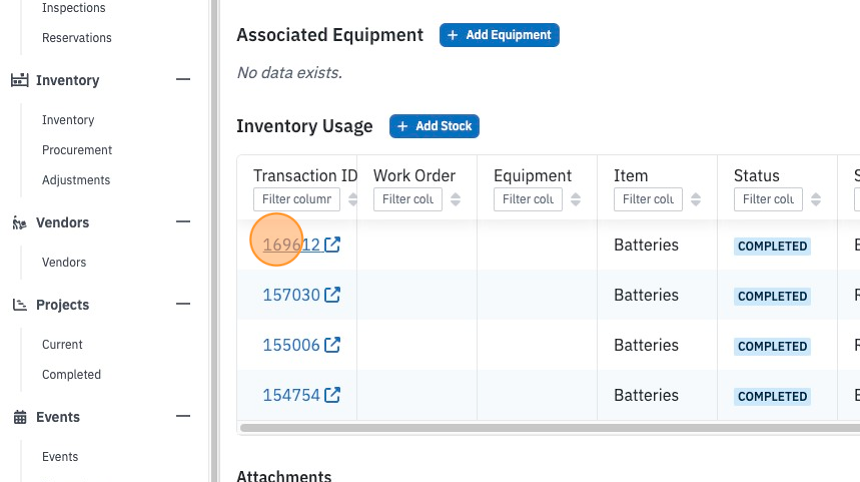The image size is (860, 482).
Task: Focus the Transaction ID filter field
Action: point(296,200)
